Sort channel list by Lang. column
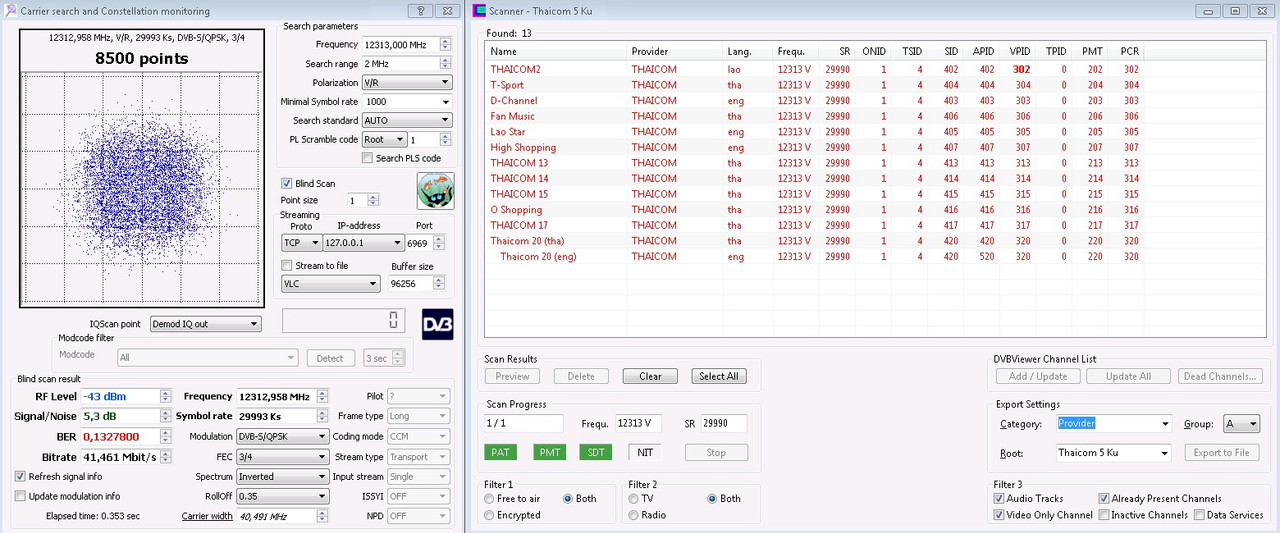The image size is (1280, 533). pyautogui.click(x=747, y=51)
